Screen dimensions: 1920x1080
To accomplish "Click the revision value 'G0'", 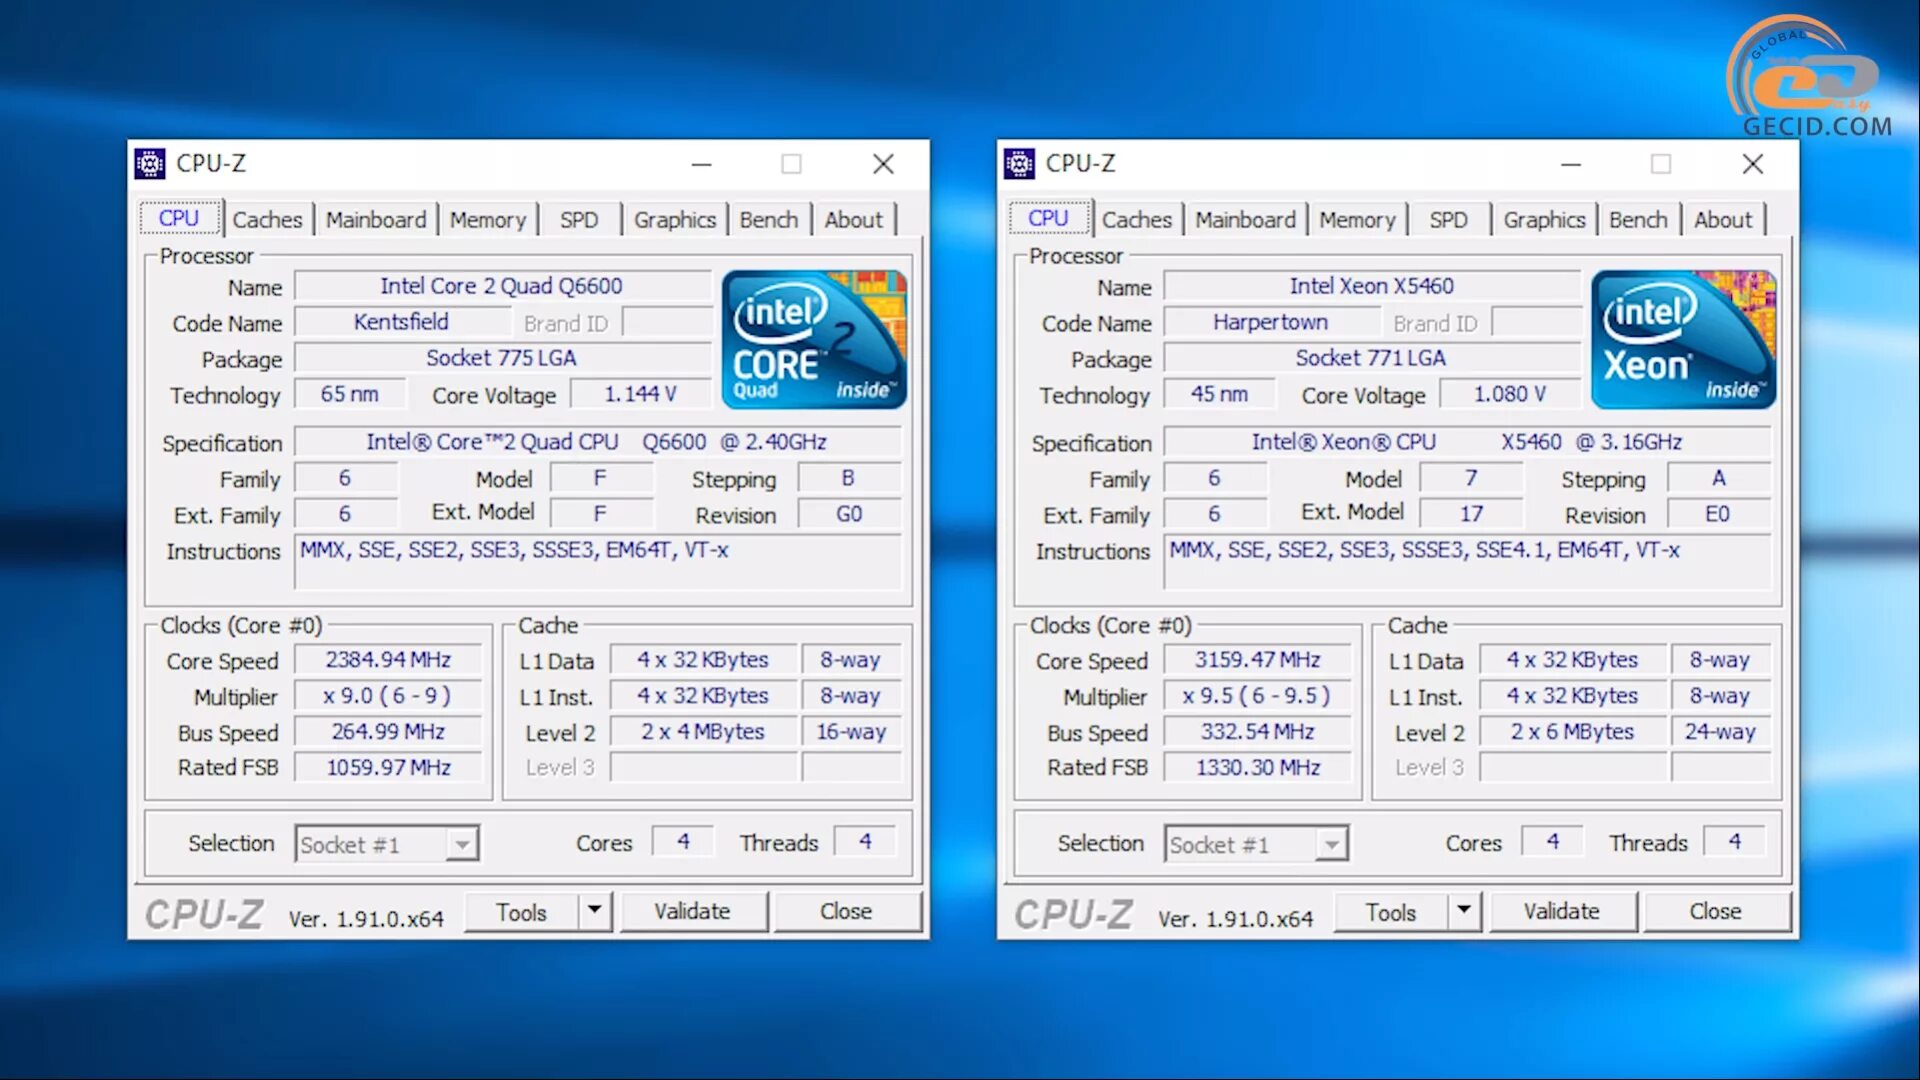I will click(x=849, y=514).
